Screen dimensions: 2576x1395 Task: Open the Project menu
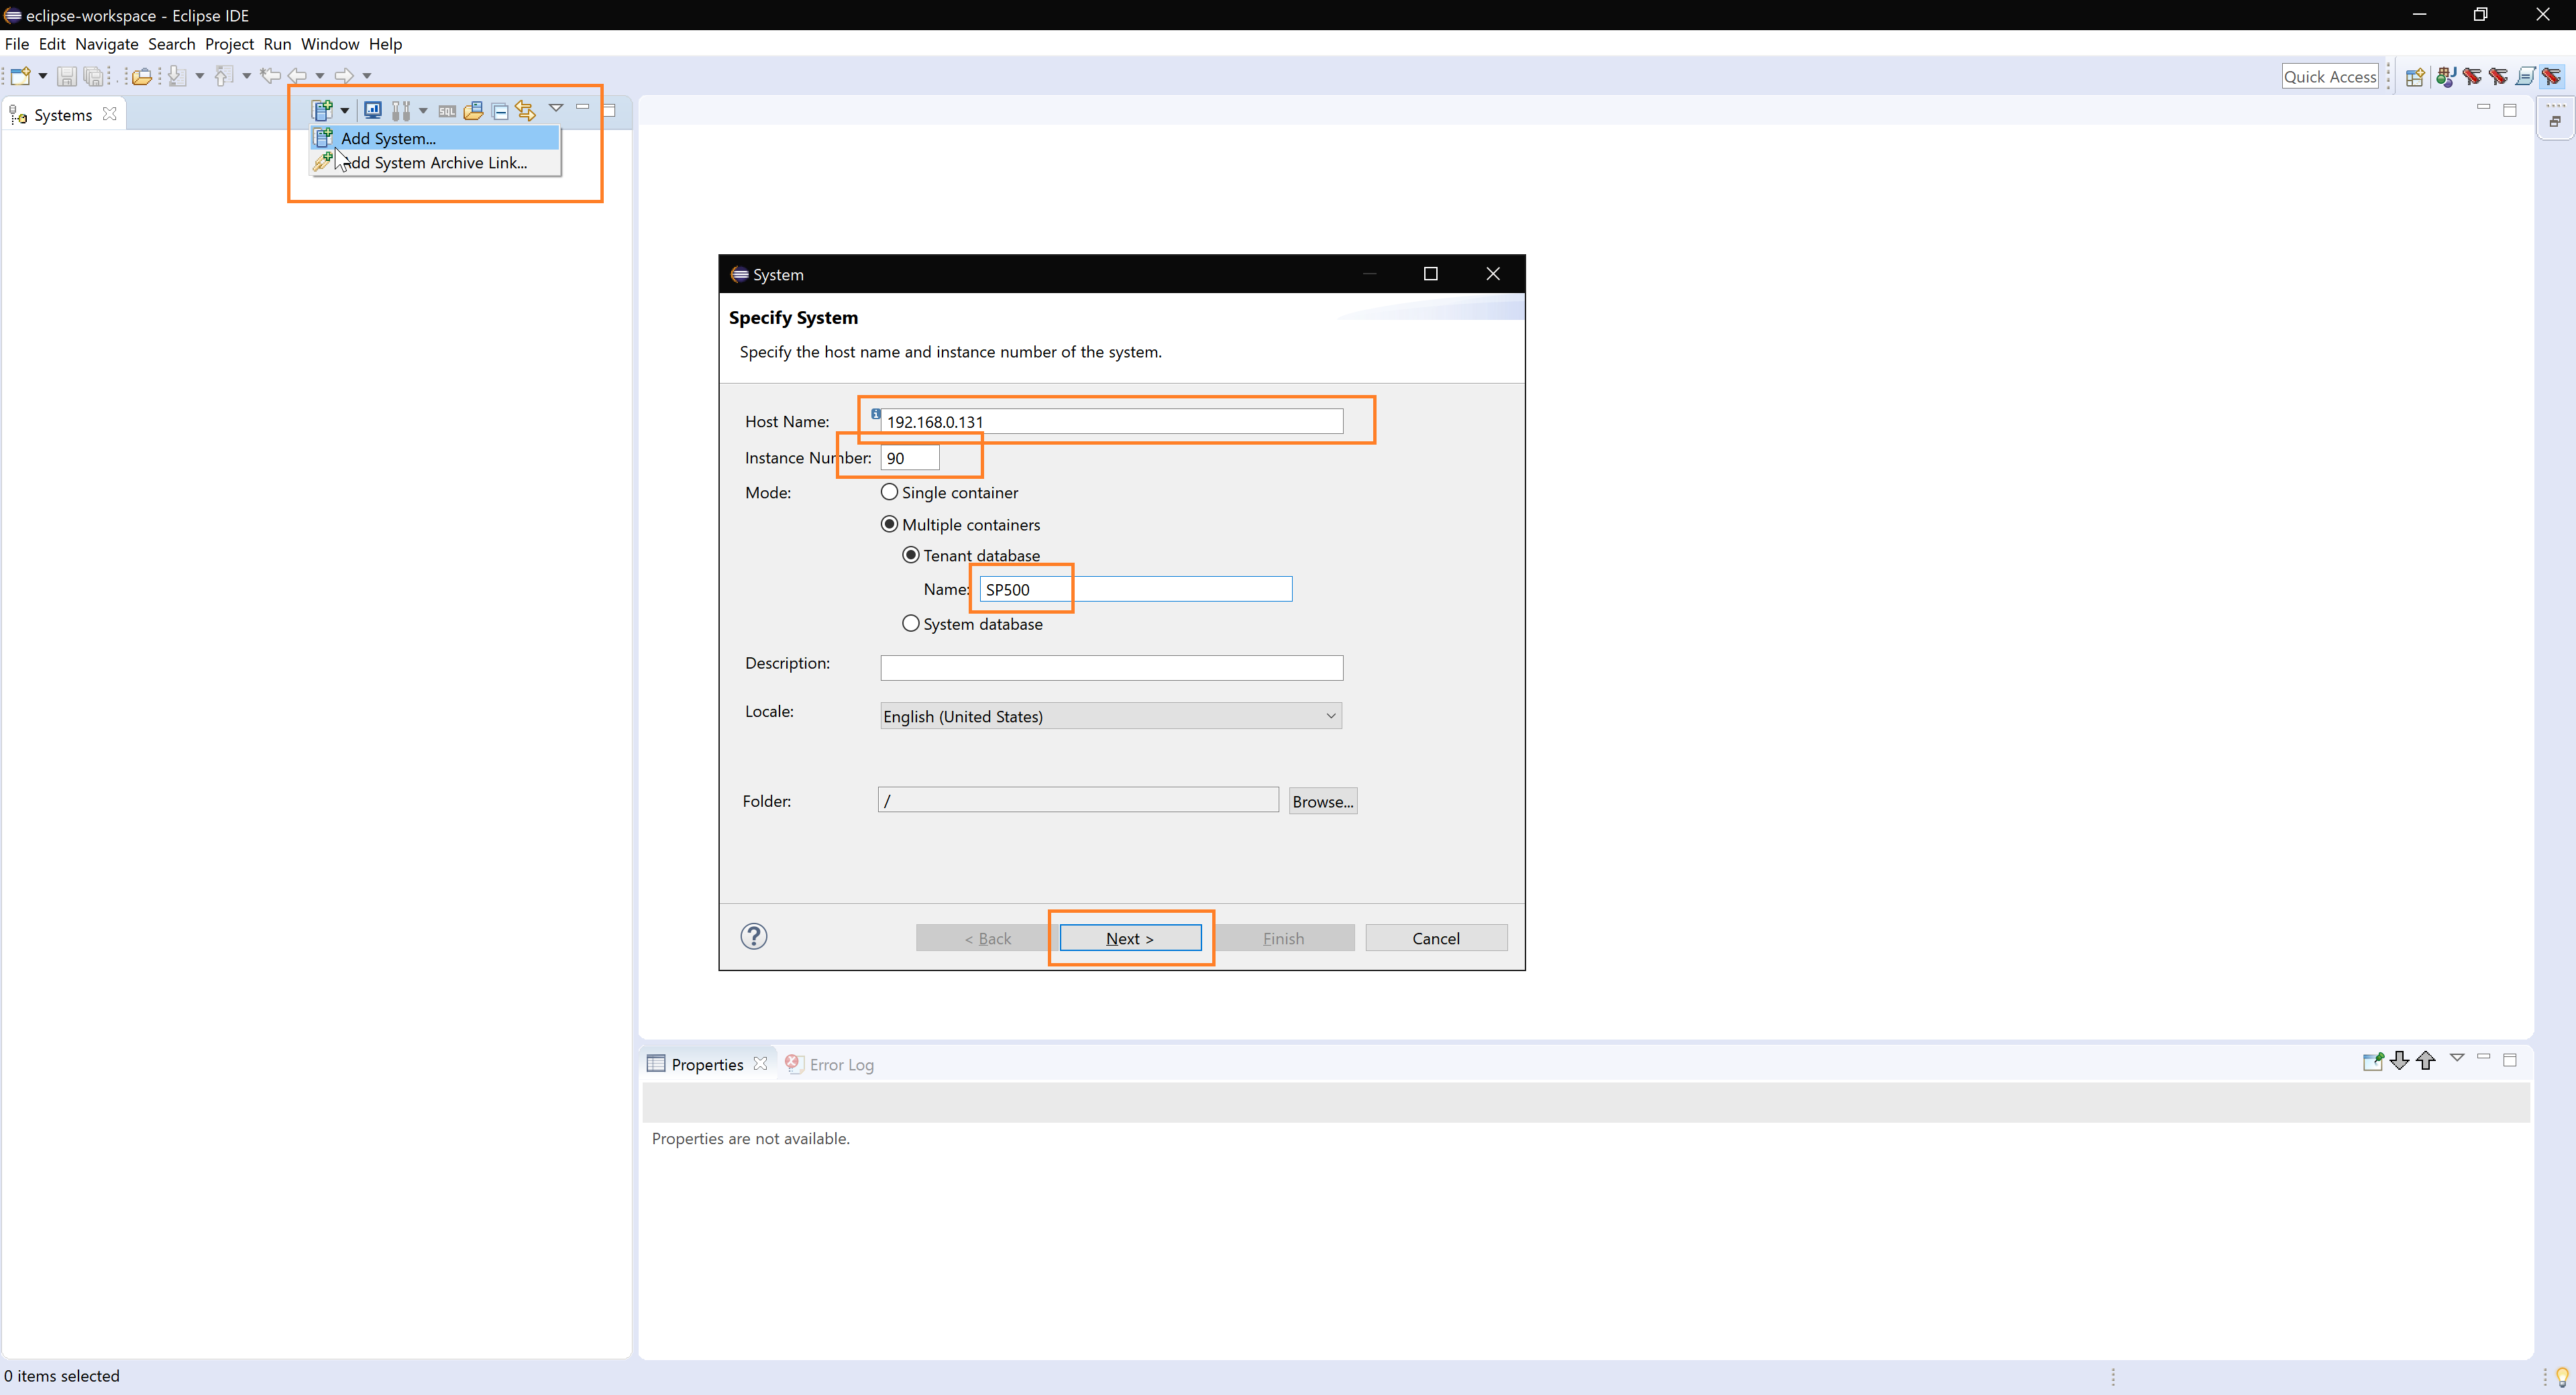pos(229,44)
